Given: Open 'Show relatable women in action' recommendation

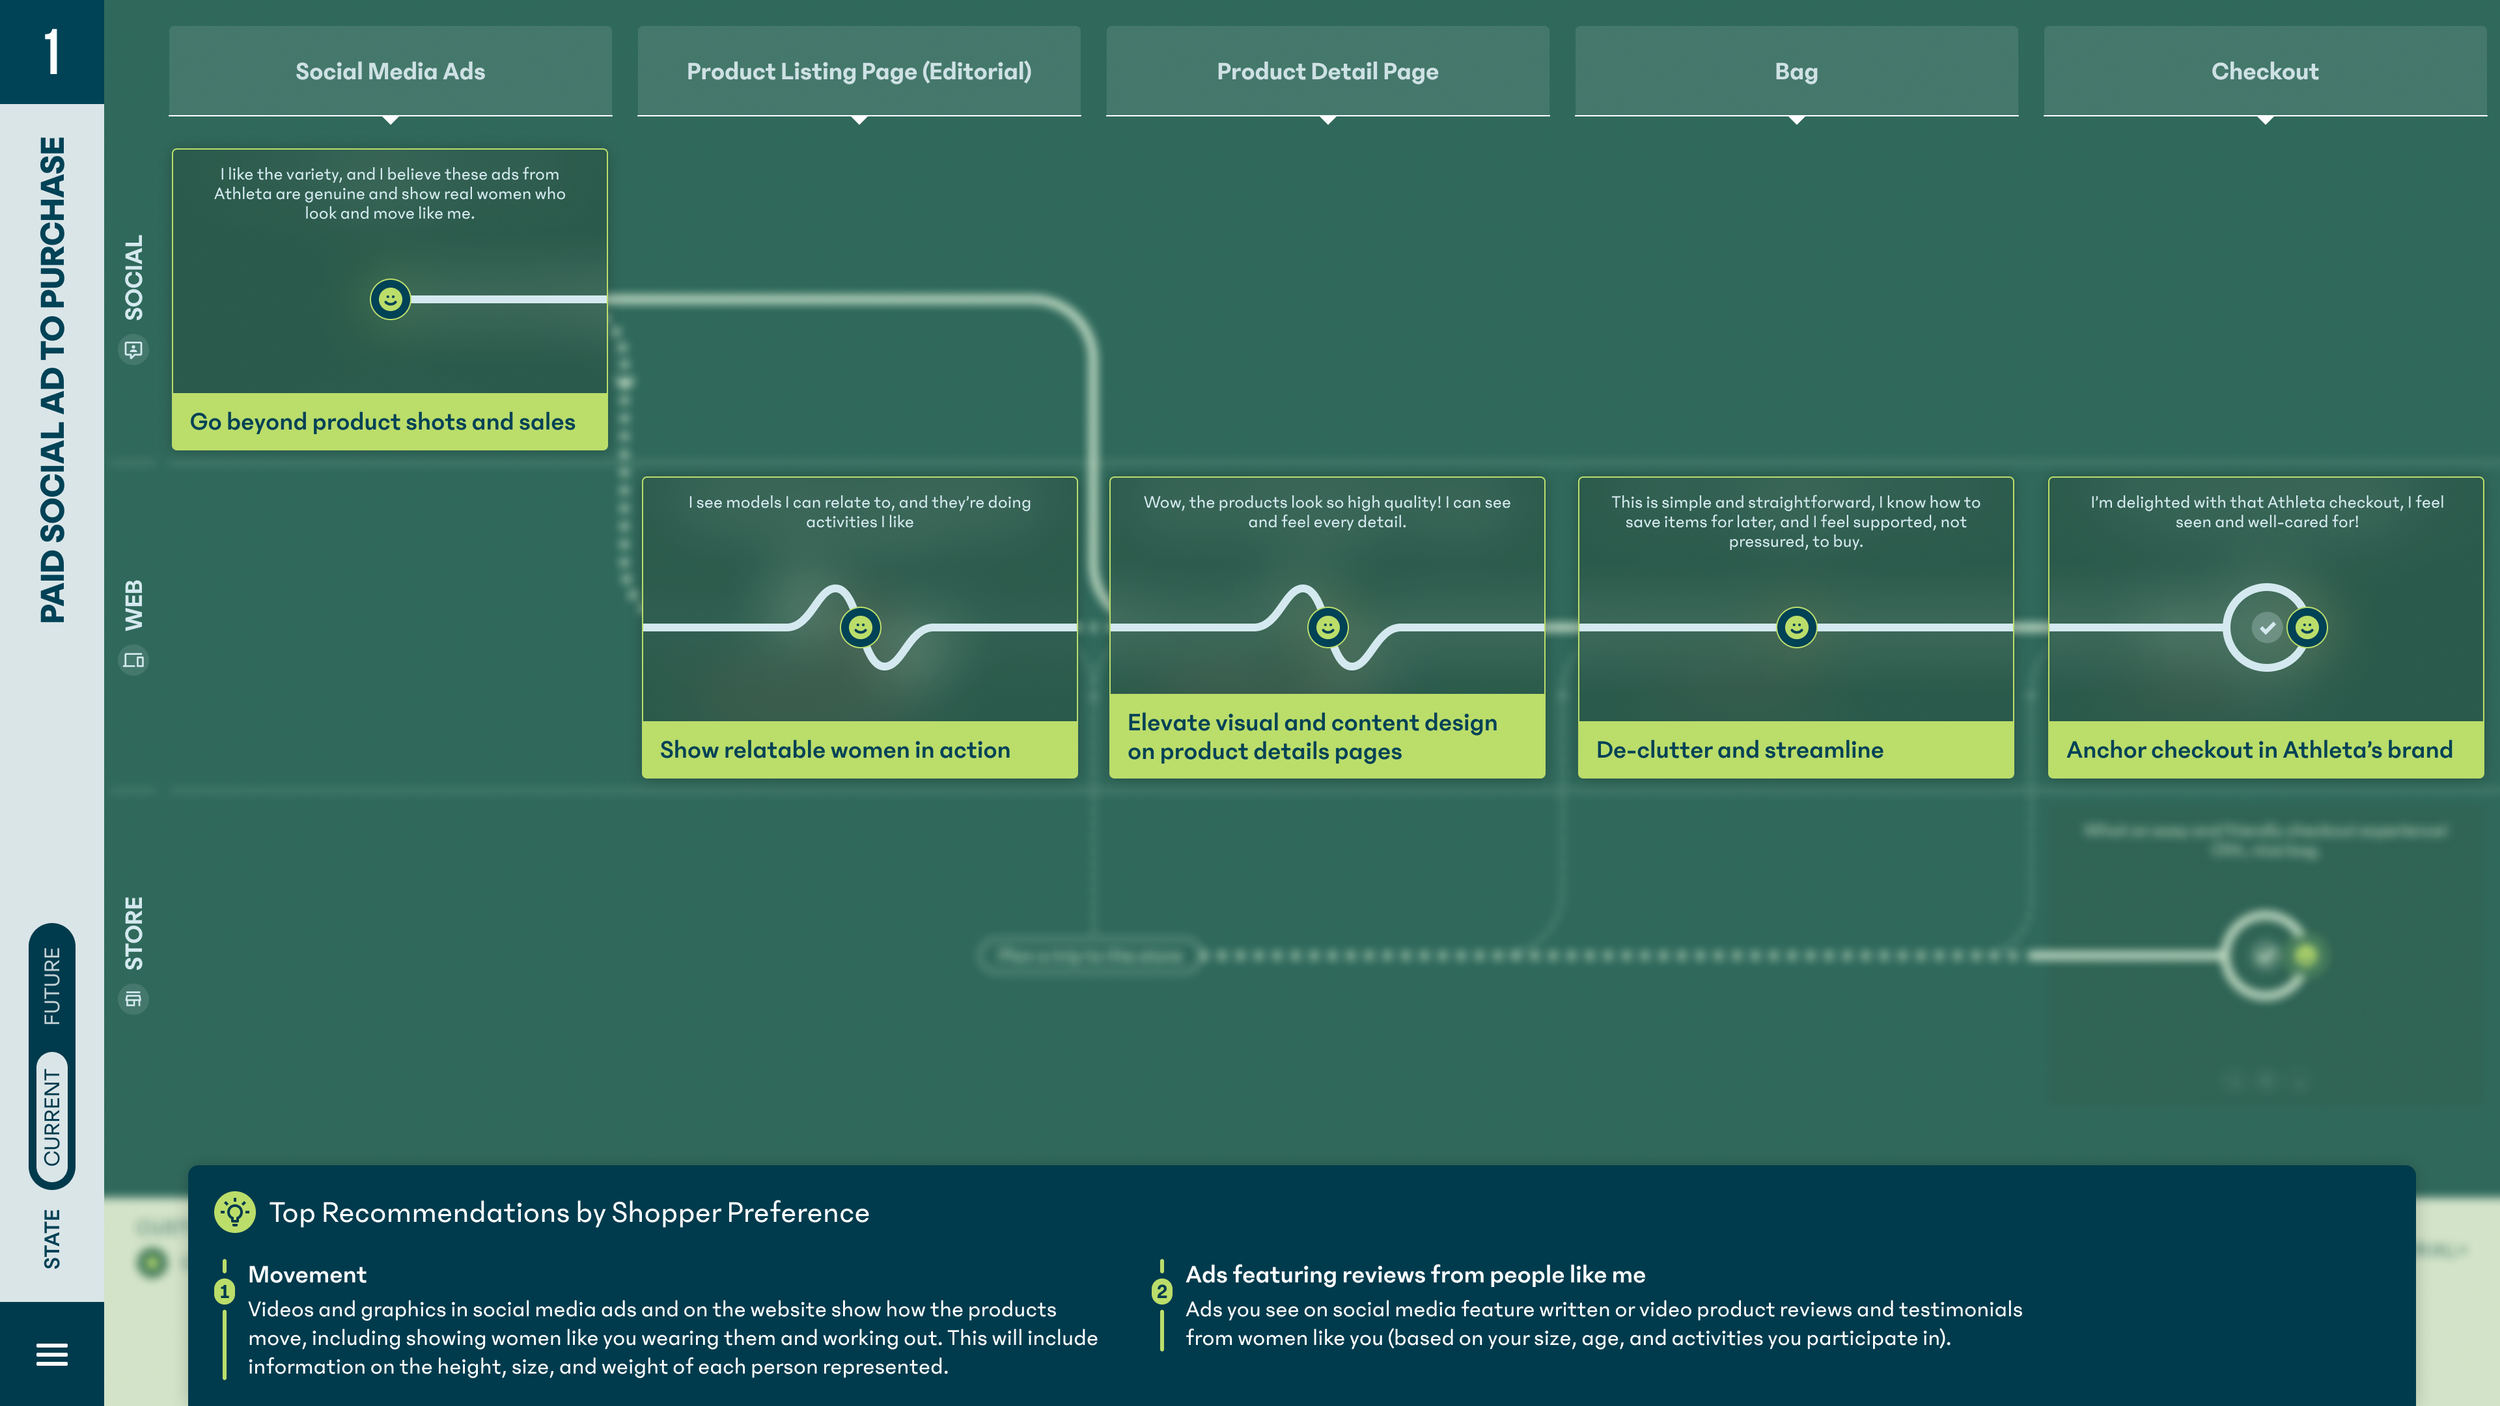Looking at the screenshot, I should coord(860,749).
